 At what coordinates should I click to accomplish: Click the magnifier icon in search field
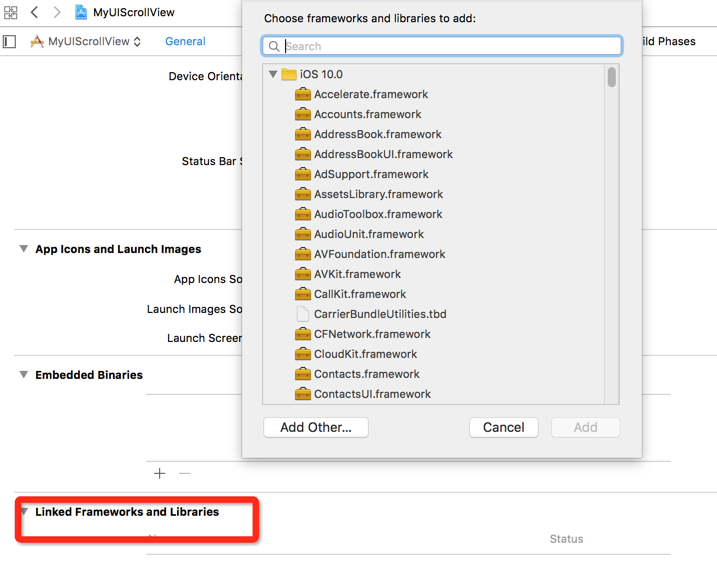tap(274, 46)
